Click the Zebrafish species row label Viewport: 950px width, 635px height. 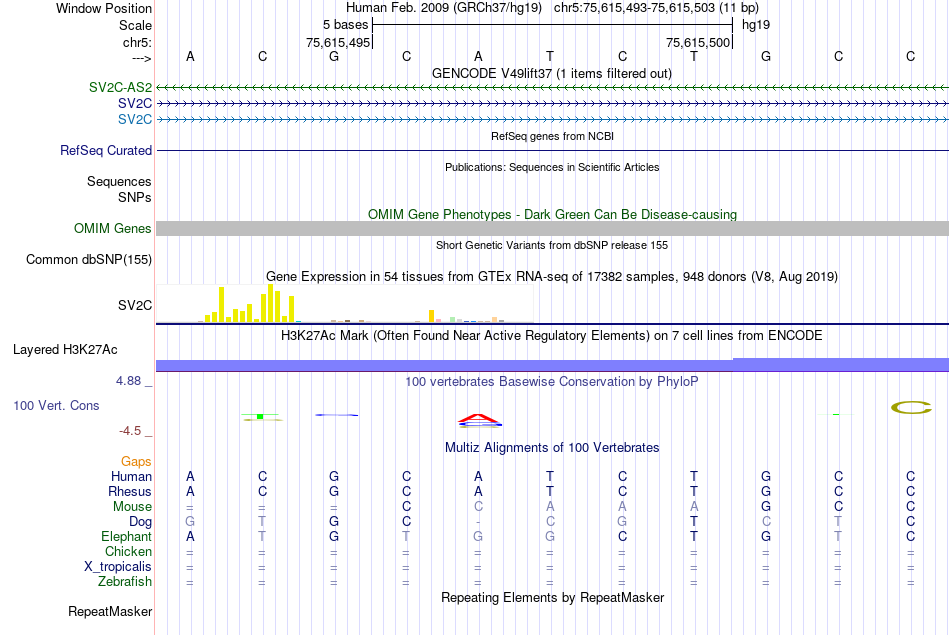point(125,581)
